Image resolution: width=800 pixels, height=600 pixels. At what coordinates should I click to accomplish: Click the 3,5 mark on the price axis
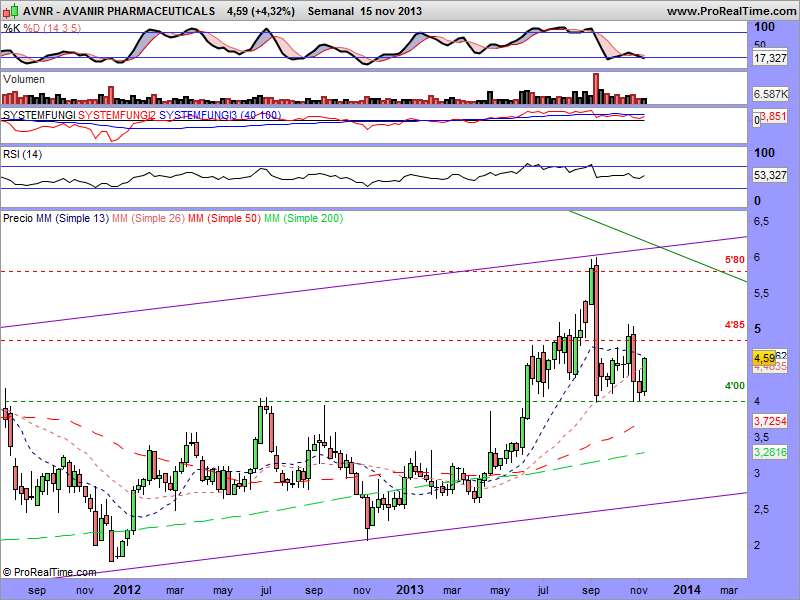click(x=761, y=437)
